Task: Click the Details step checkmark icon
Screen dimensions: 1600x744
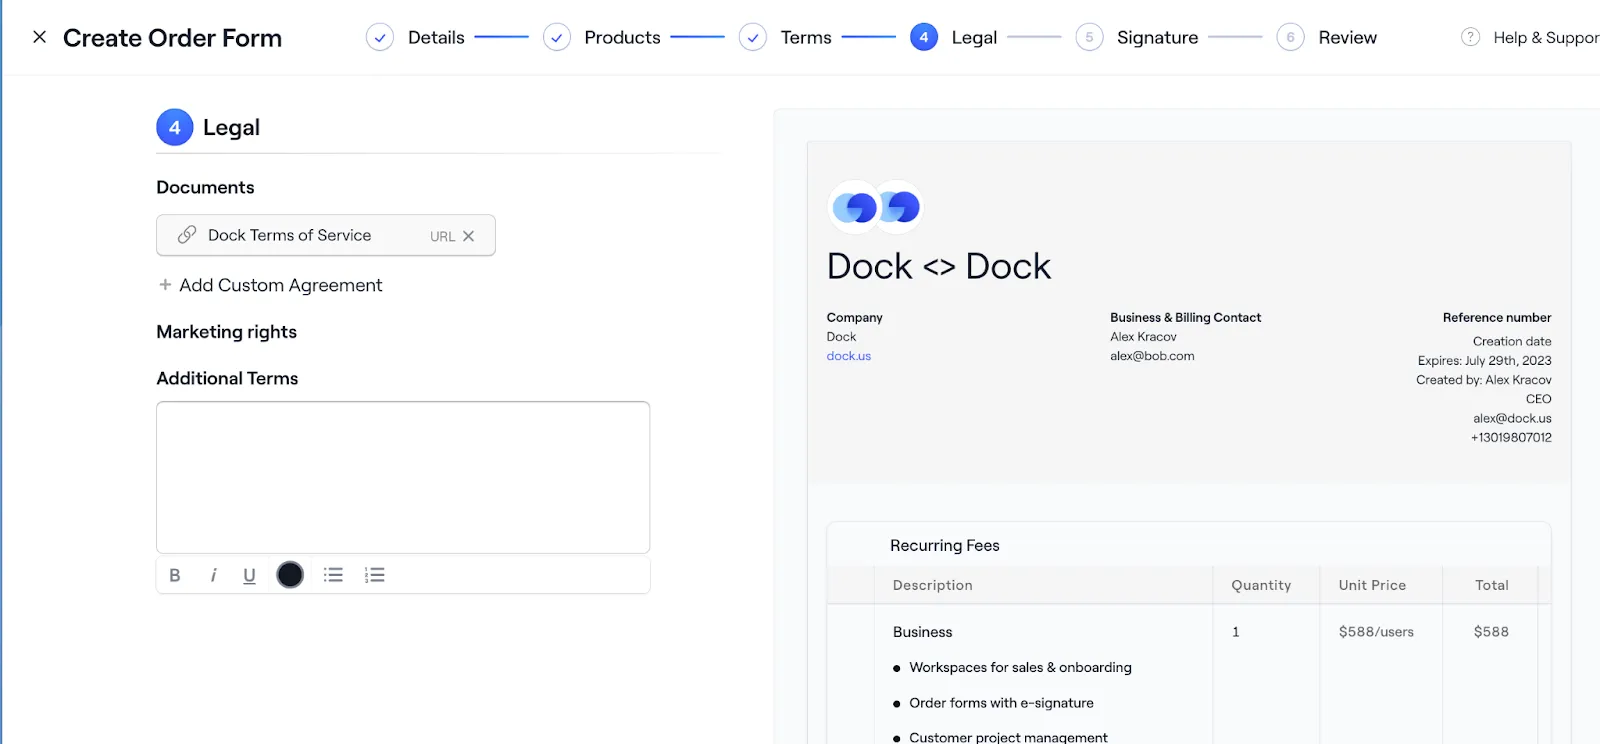Action: (x=380, y=37)
